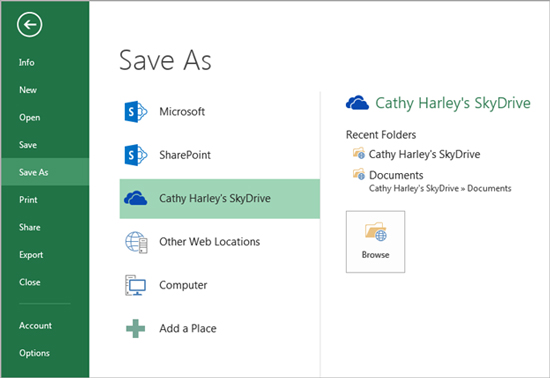
Task: Click the SharePoint location icon
Action: pyautogui.click(x=136, y=155)
